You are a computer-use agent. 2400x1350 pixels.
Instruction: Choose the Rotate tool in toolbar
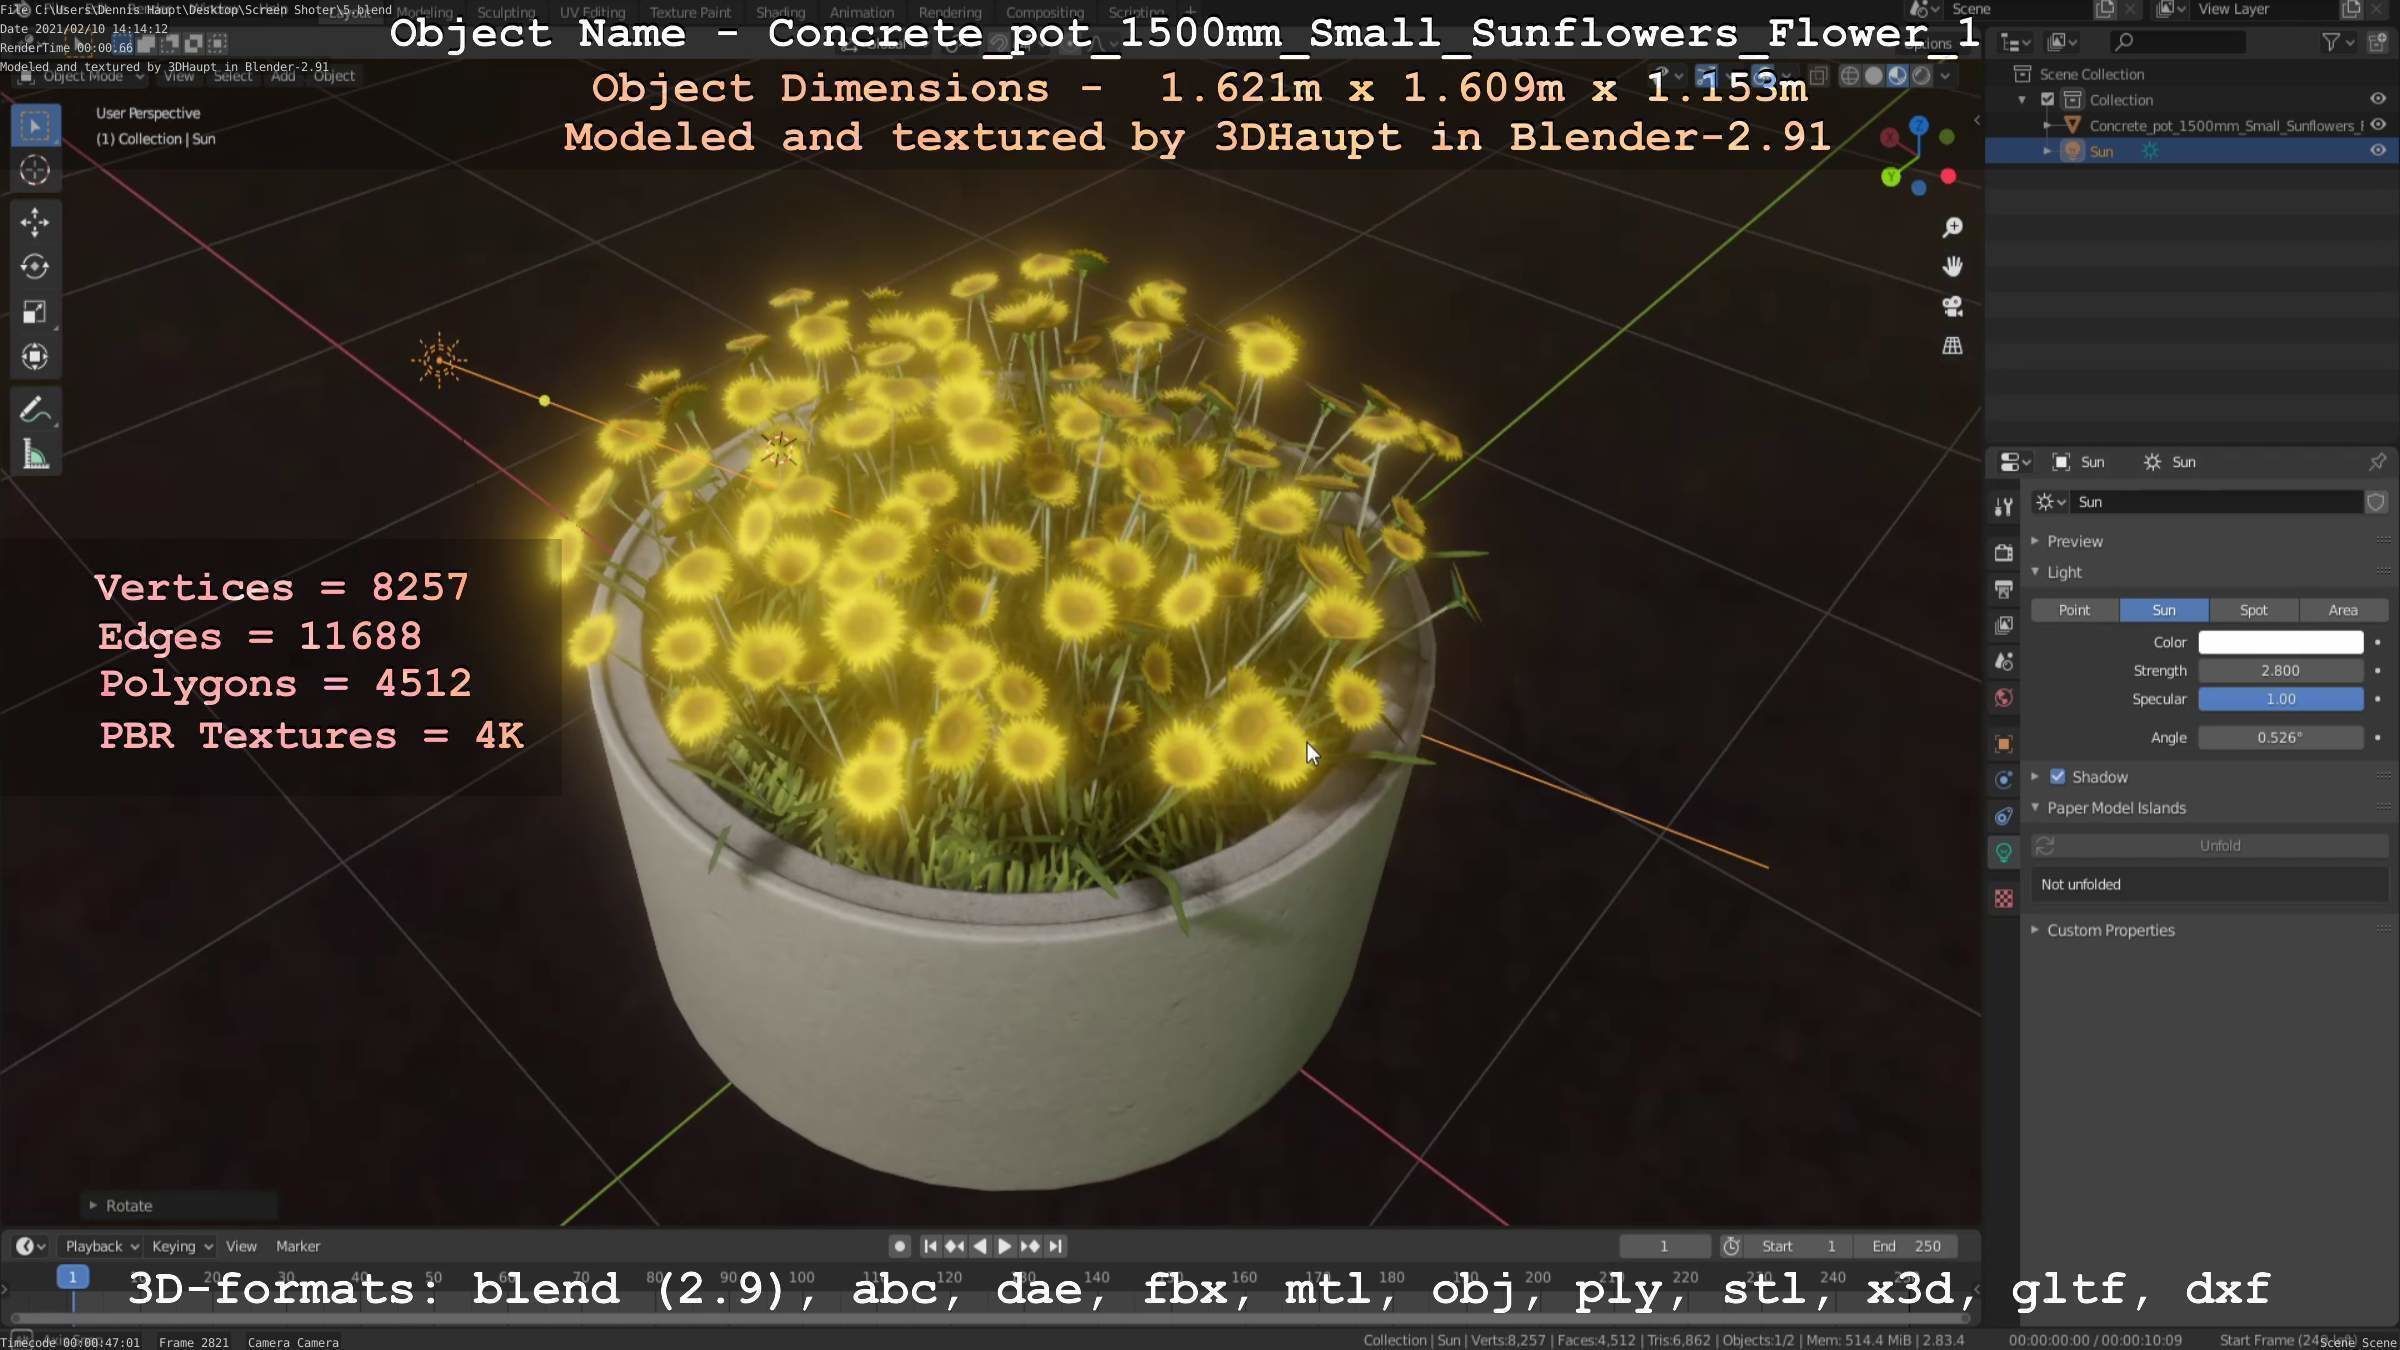pos(35,267)
